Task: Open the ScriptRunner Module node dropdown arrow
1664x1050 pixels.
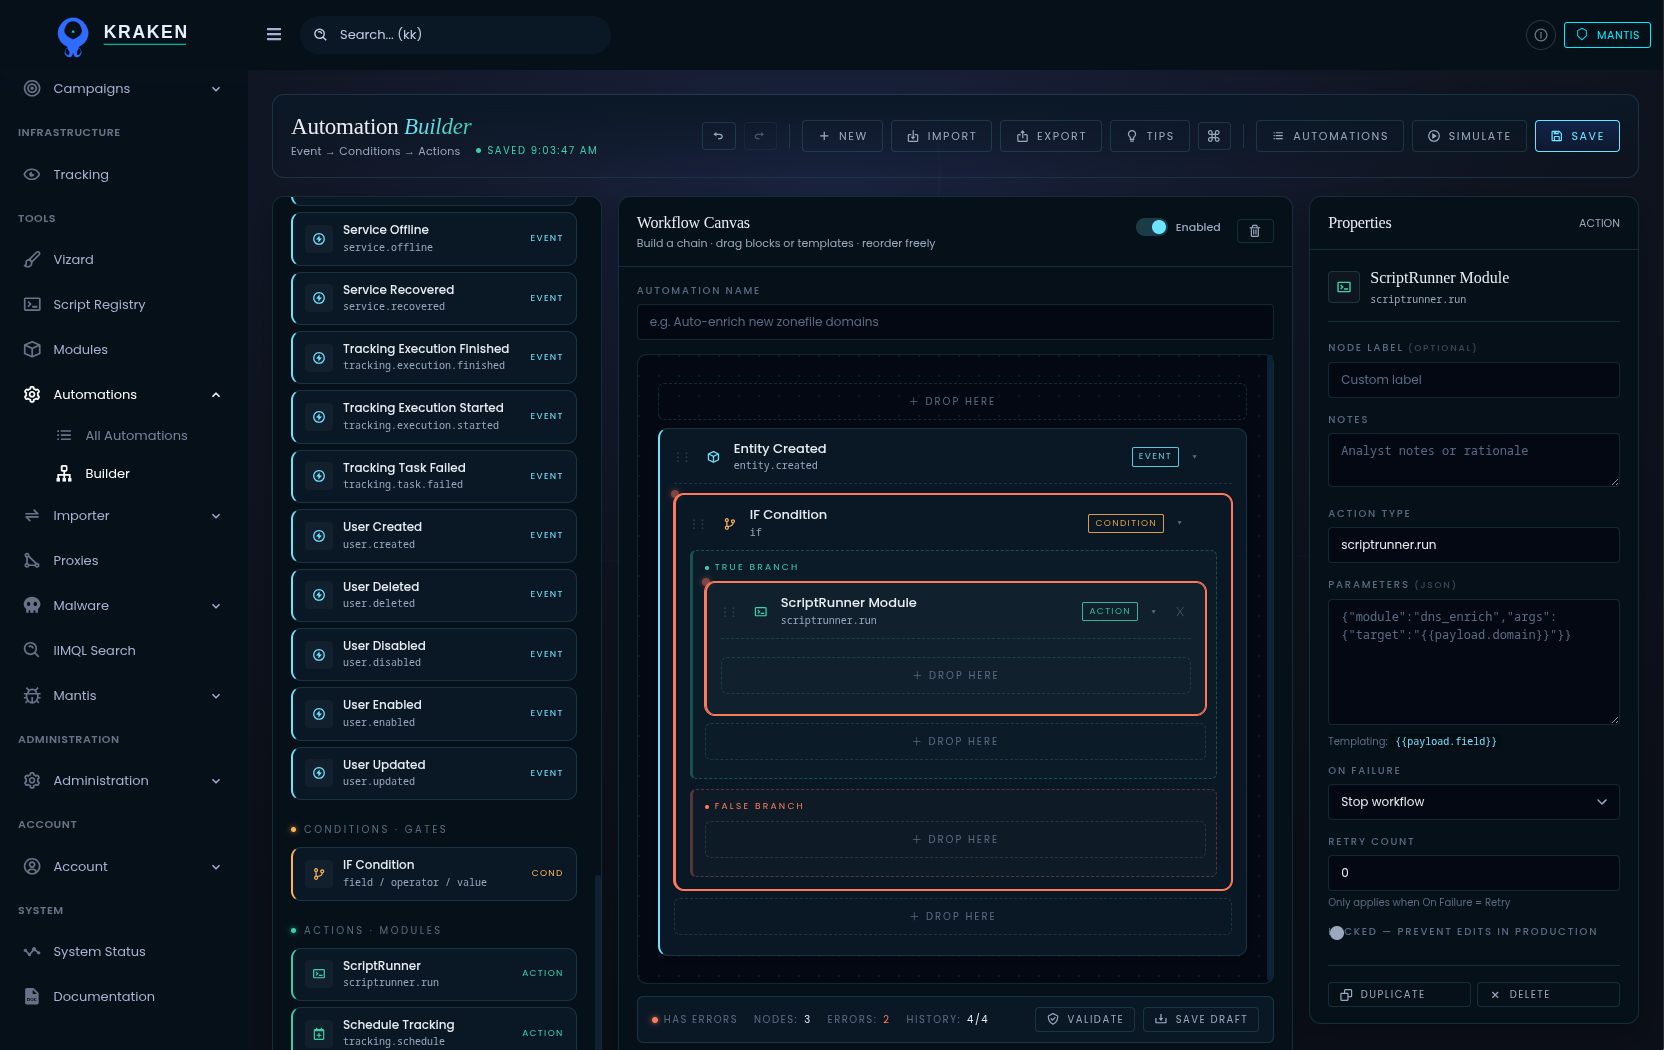Action: pos(1153,611)
